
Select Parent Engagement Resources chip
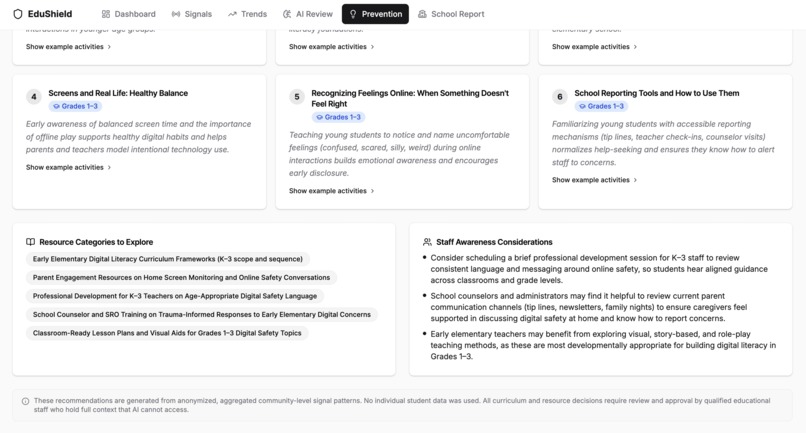click(181, 278)
